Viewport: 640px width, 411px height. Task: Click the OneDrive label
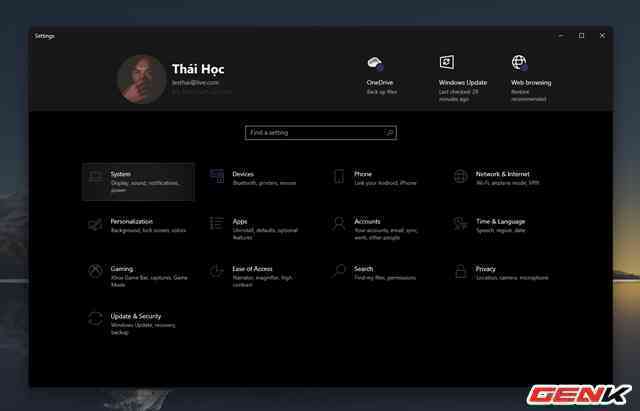tap(380, 82)
